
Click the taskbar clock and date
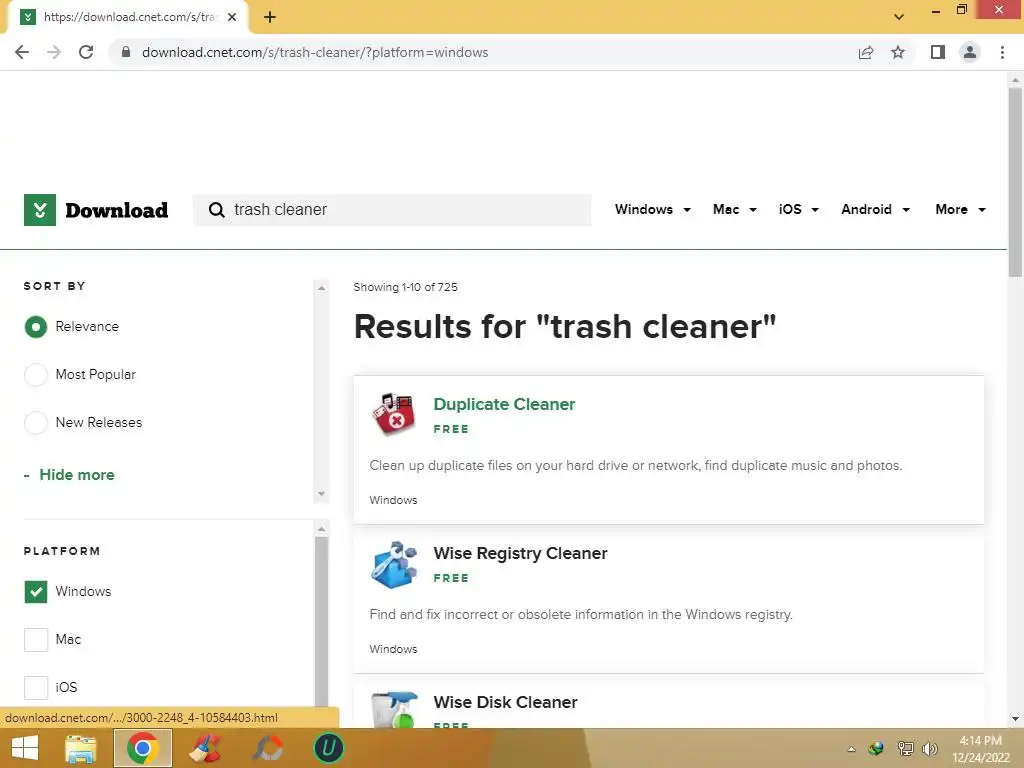click(x=980, y=749)
